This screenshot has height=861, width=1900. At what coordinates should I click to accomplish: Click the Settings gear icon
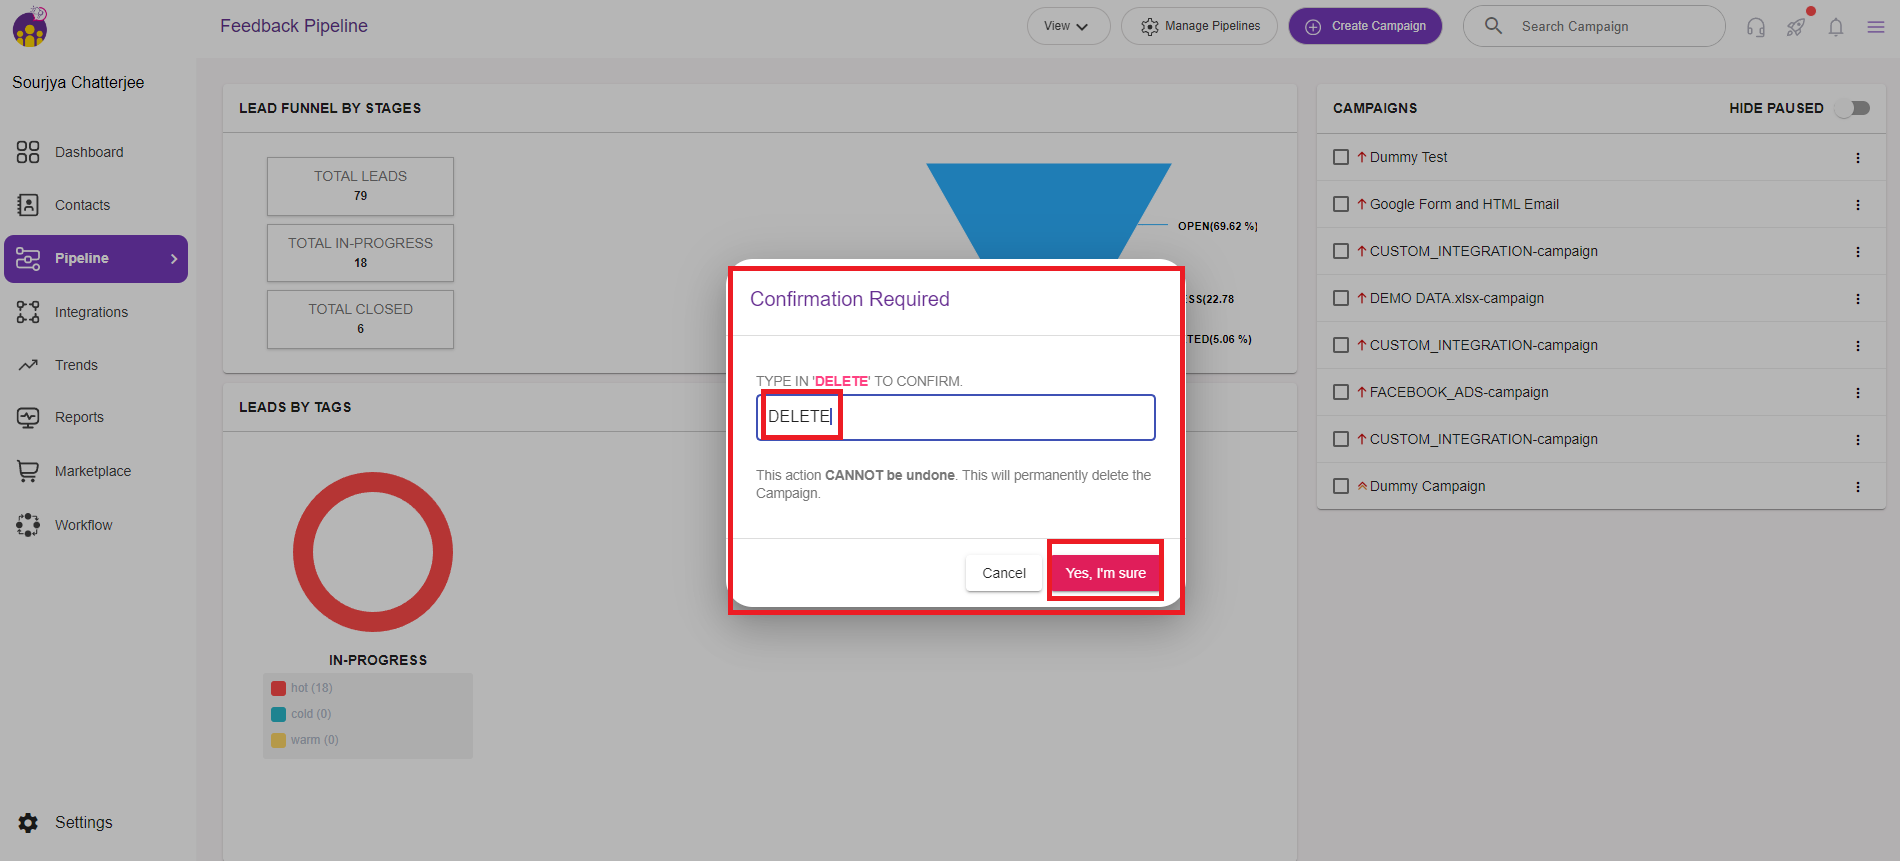tap(28, 823)
